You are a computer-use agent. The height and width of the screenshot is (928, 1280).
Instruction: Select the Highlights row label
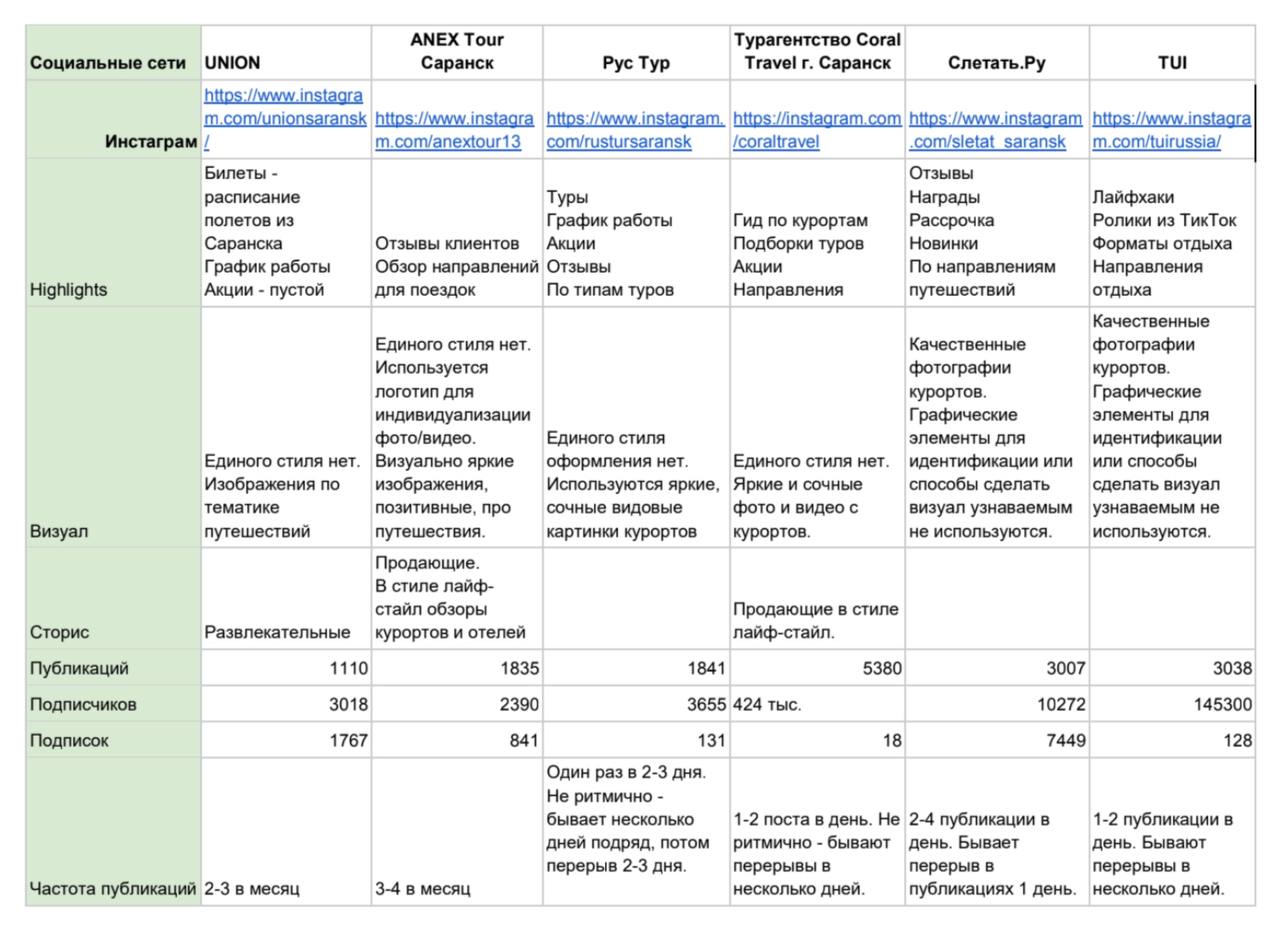[x=113, y=232]
